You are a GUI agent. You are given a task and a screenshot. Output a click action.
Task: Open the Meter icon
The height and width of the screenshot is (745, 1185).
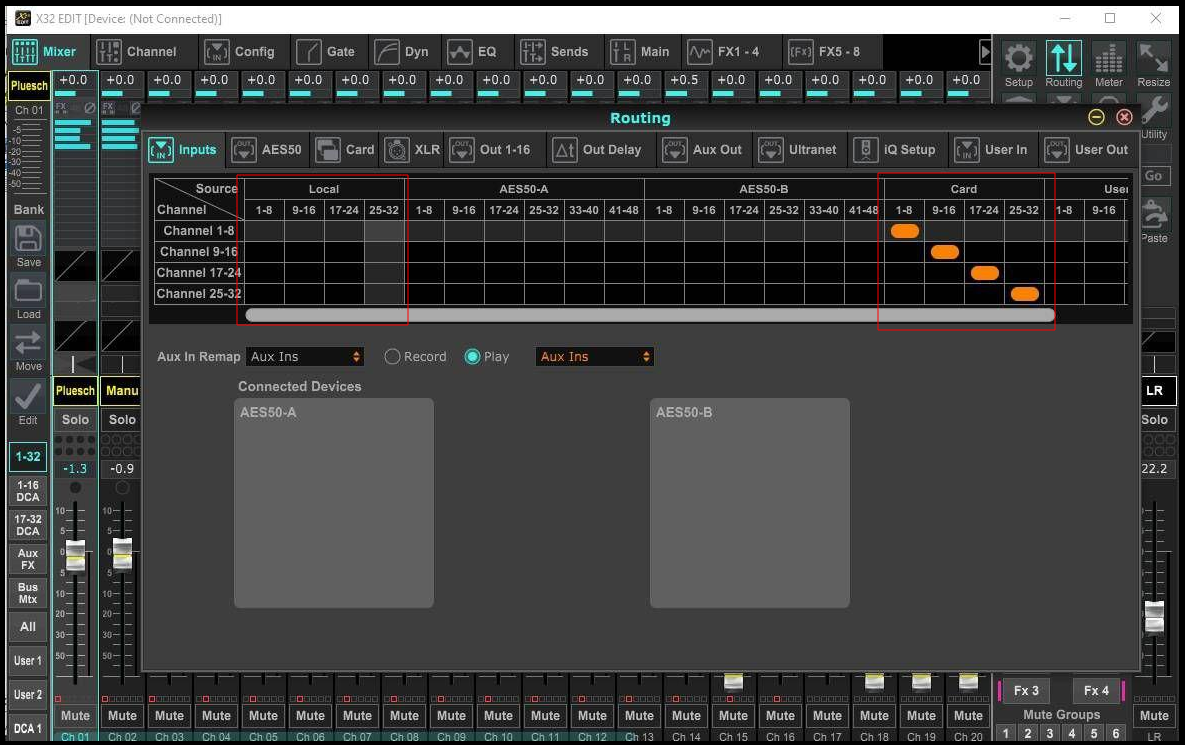1109,58
